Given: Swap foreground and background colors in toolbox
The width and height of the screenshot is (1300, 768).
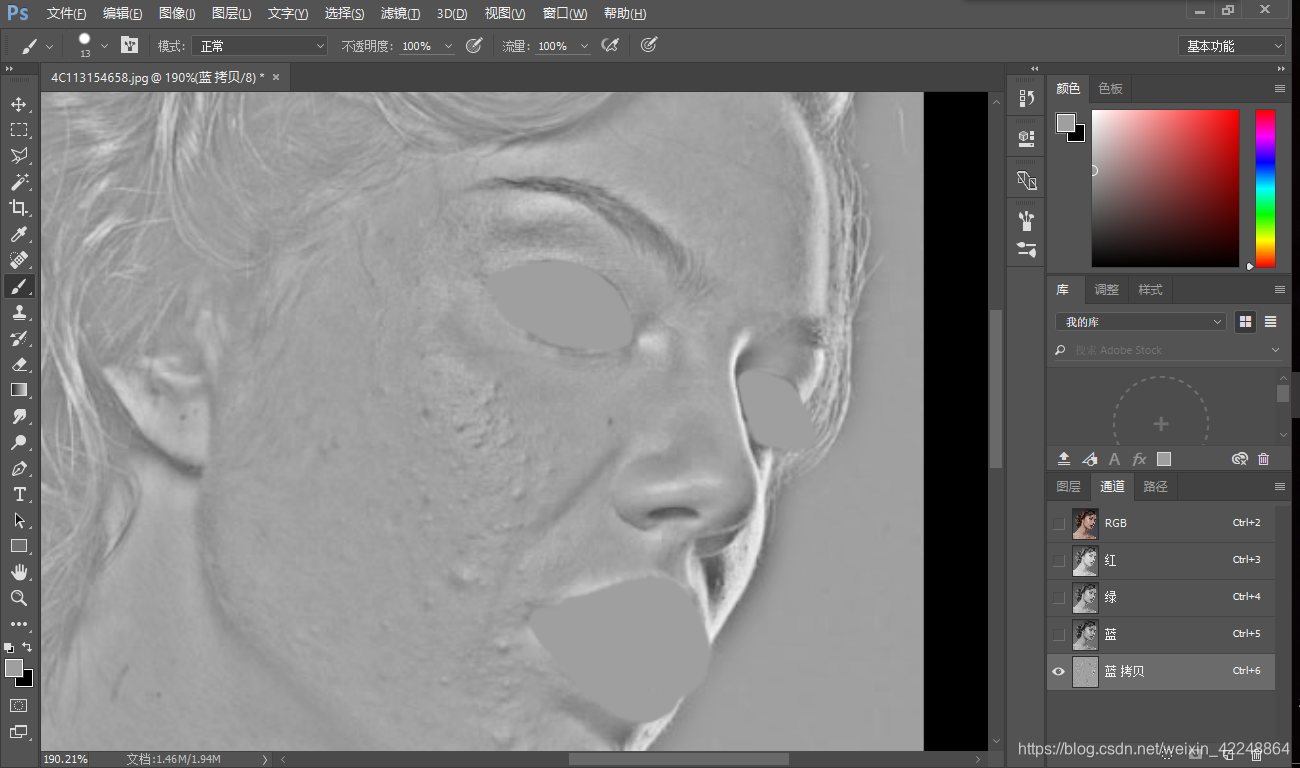Looking at the screenshot, I should click(x=28, y=647).
